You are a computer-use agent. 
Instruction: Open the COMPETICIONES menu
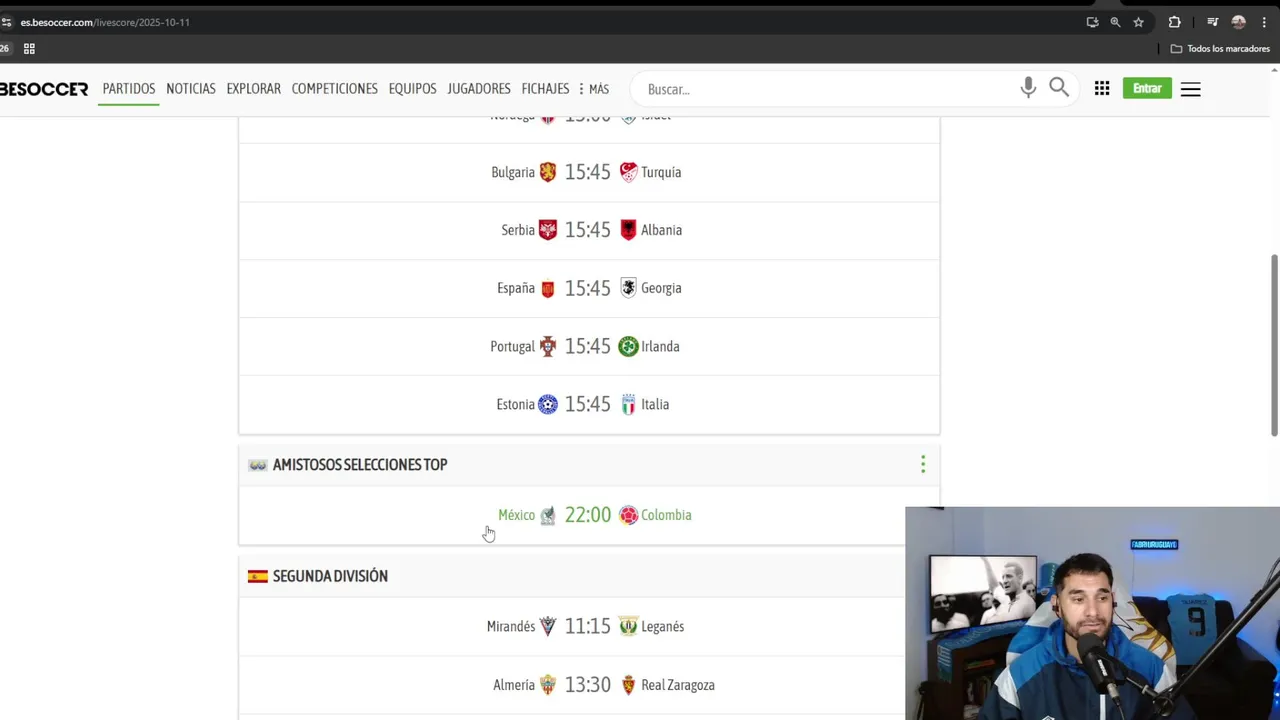coord(335,89)
